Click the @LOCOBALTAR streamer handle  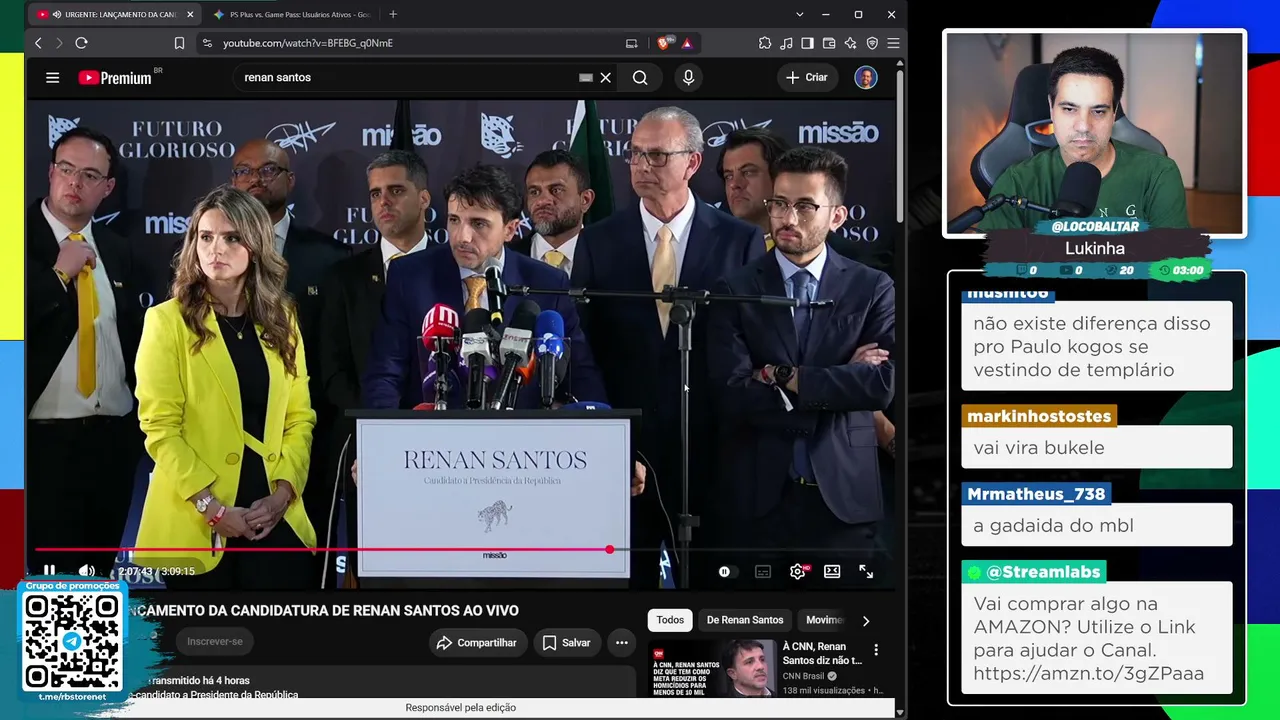tap(1095, 227)
